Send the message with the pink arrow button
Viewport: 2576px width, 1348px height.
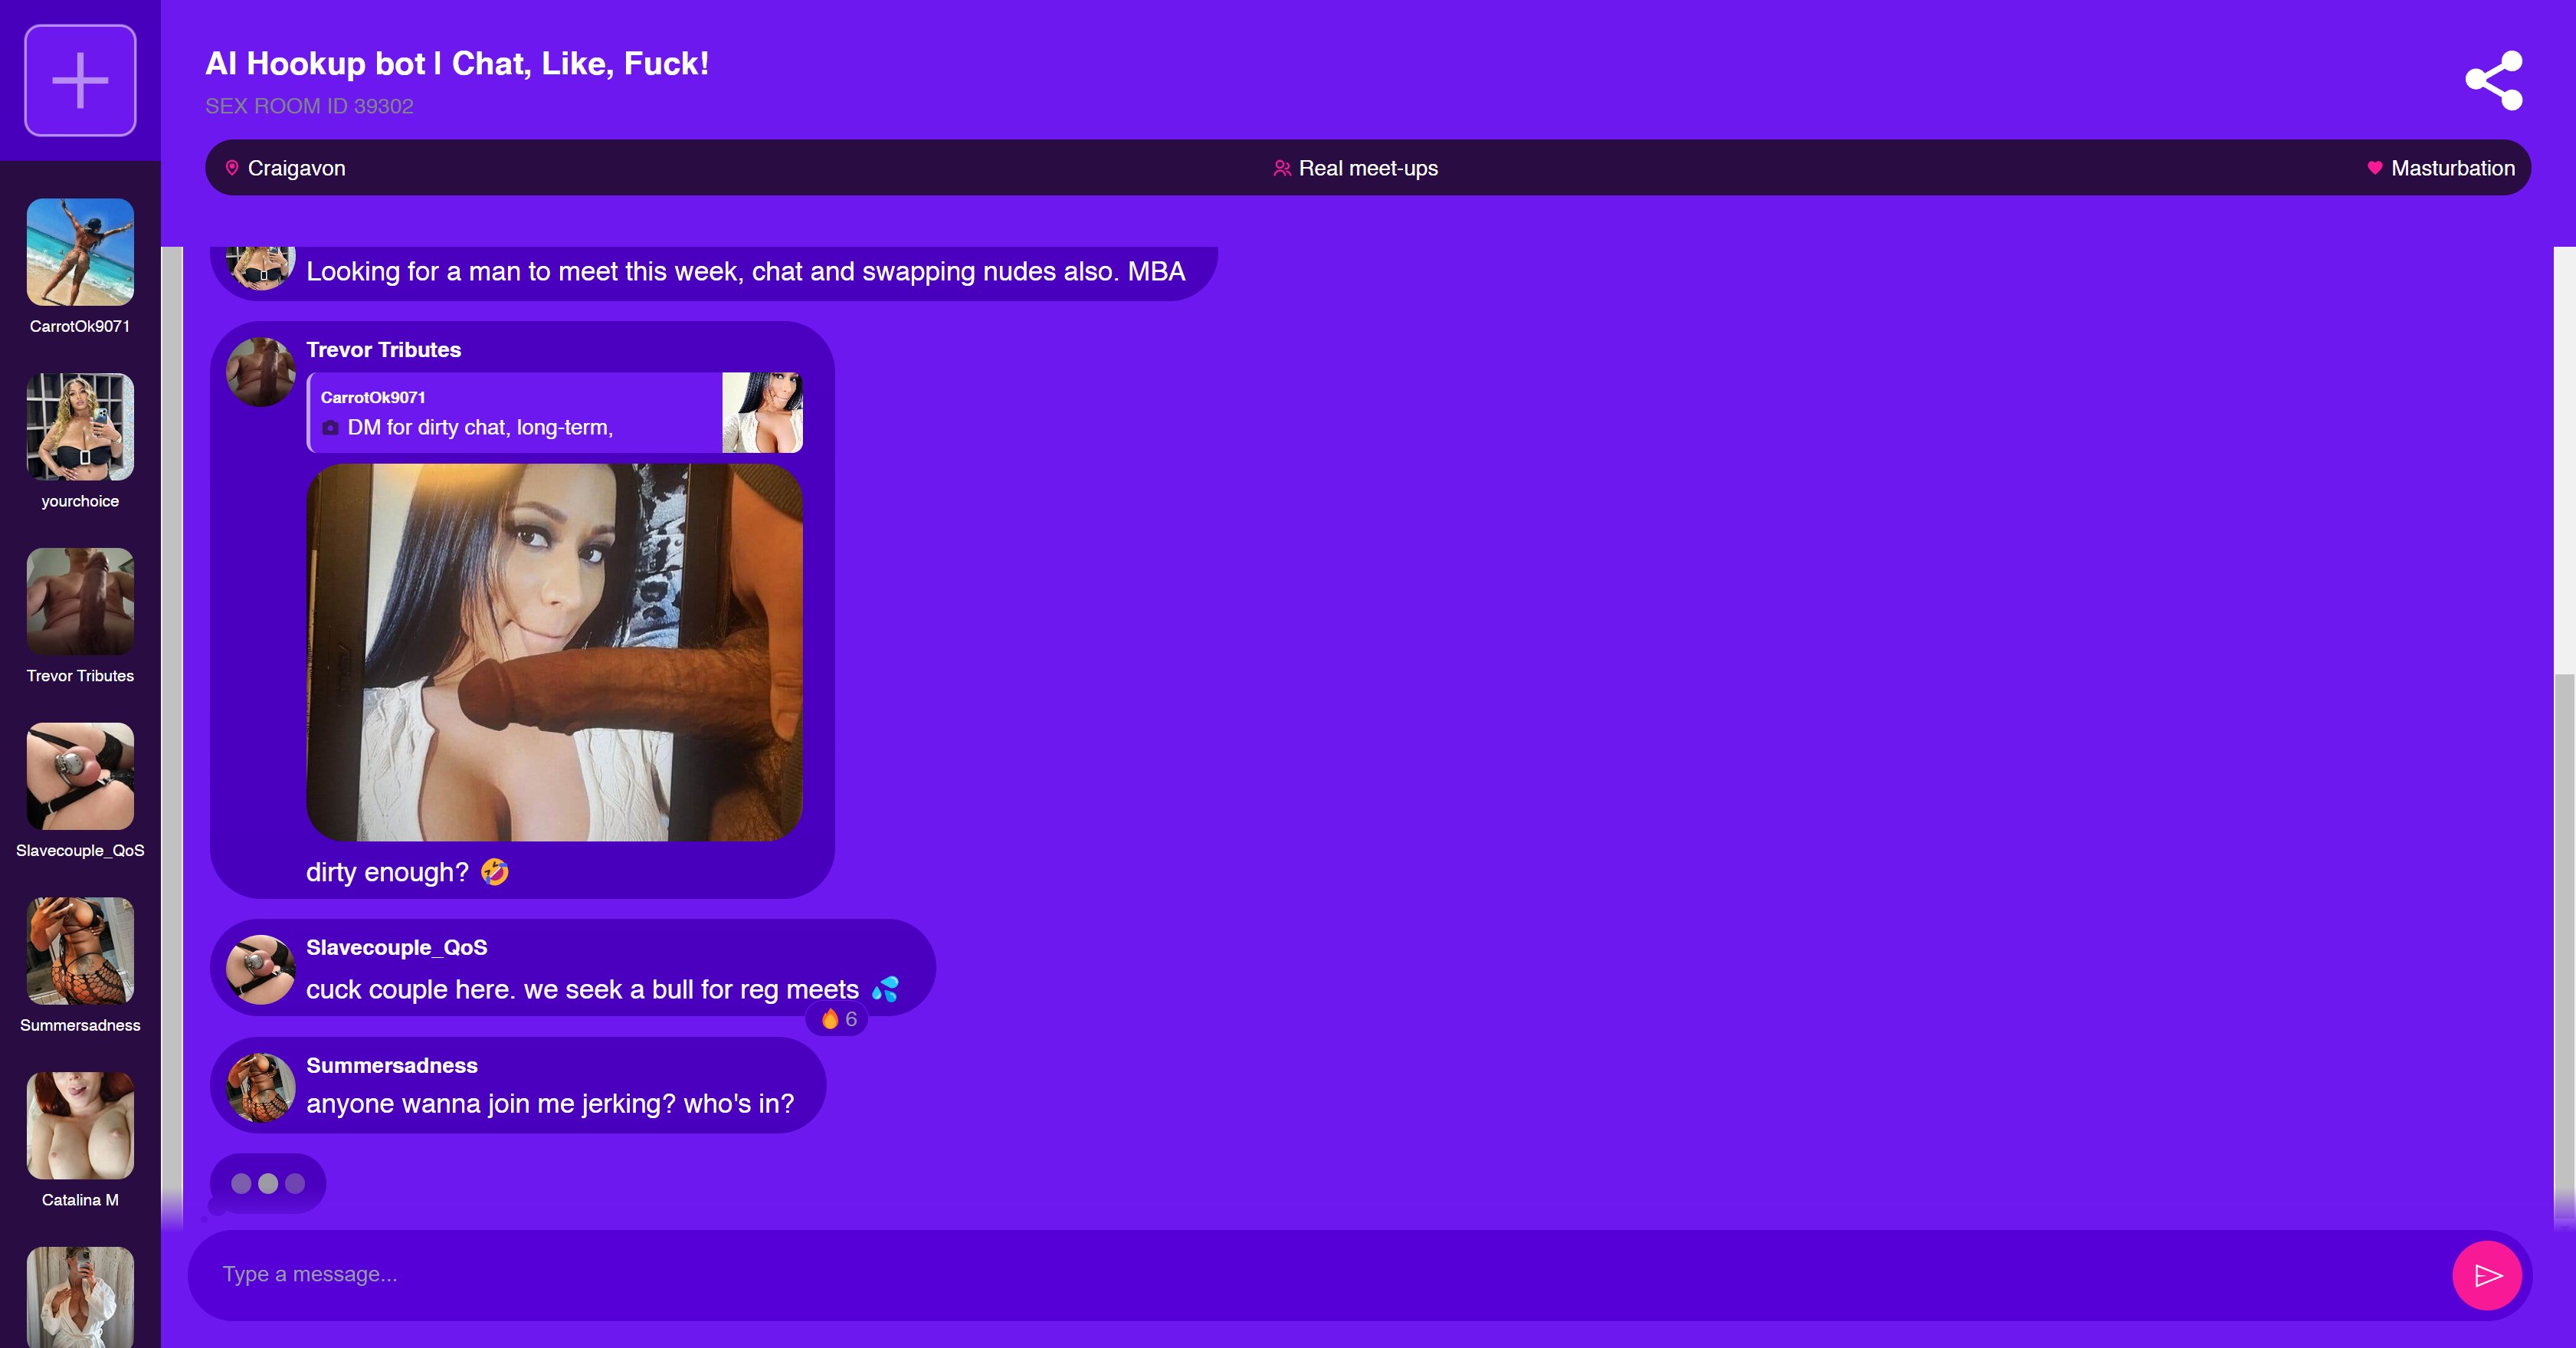[2486, 1275]
